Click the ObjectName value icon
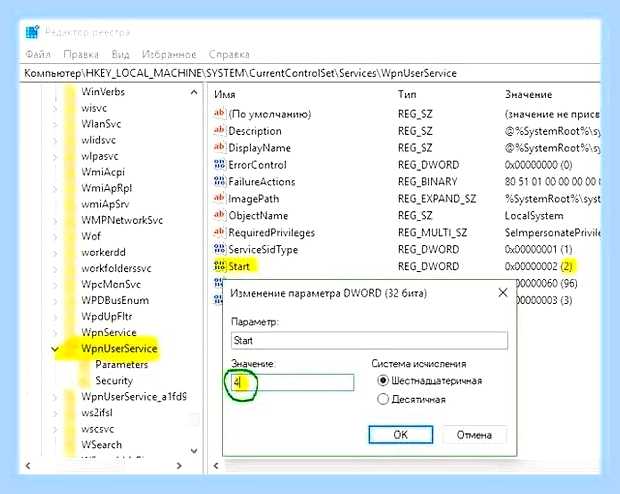This screenshot has width=620, height=494. 219,215
